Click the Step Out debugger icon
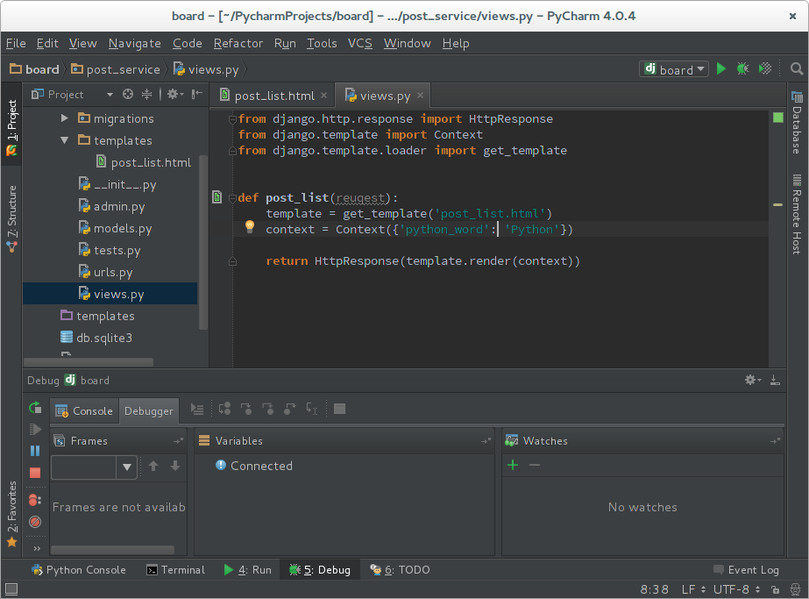 coord(290,409)
